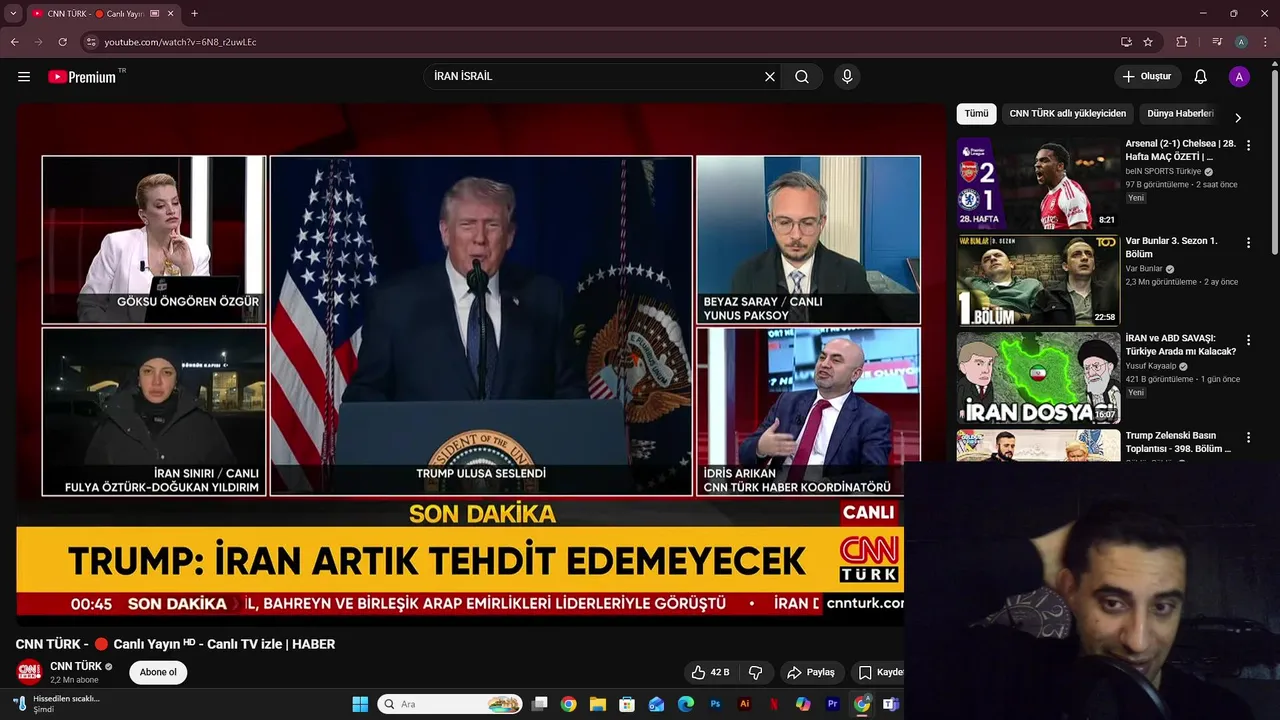
Task: Select the Tümü filter chip
Action: pyautogui.click(x=976, y=114)
